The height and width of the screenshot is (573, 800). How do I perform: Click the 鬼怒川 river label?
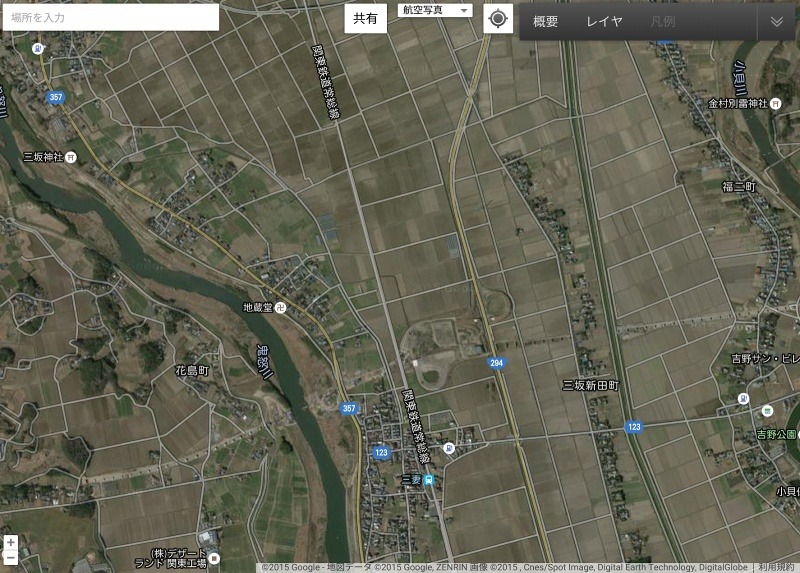[x=264, y=362]
